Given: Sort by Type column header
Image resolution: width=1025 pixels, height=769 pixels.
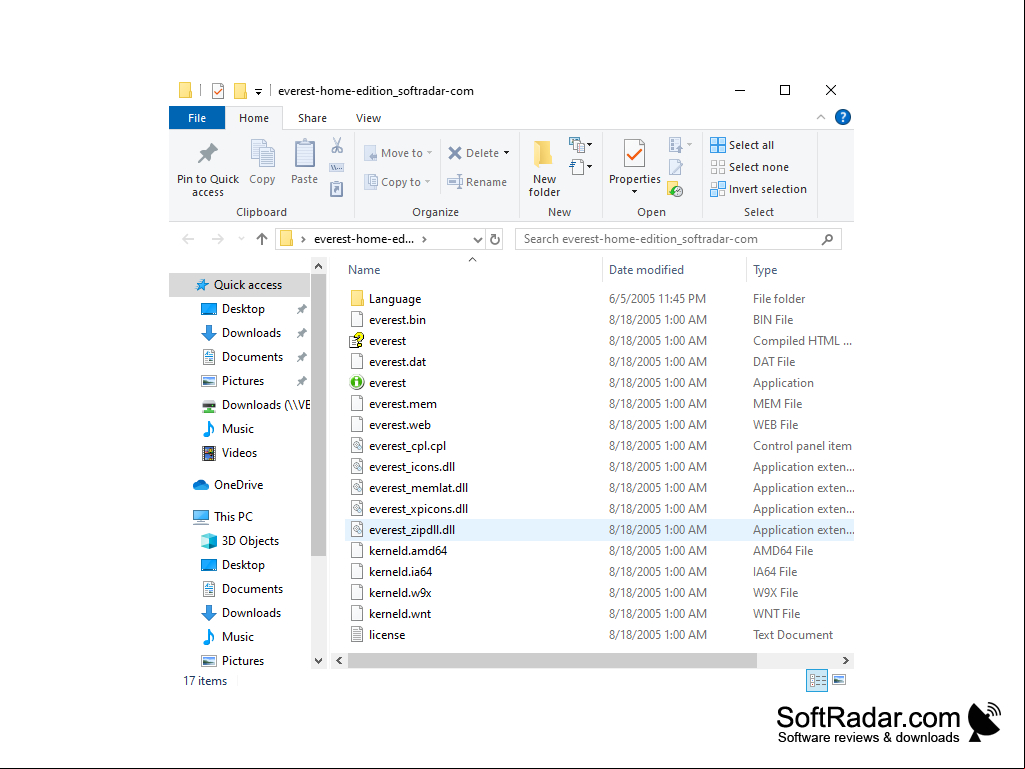Looking at the screenshot, I should click(x=765, y=270).
